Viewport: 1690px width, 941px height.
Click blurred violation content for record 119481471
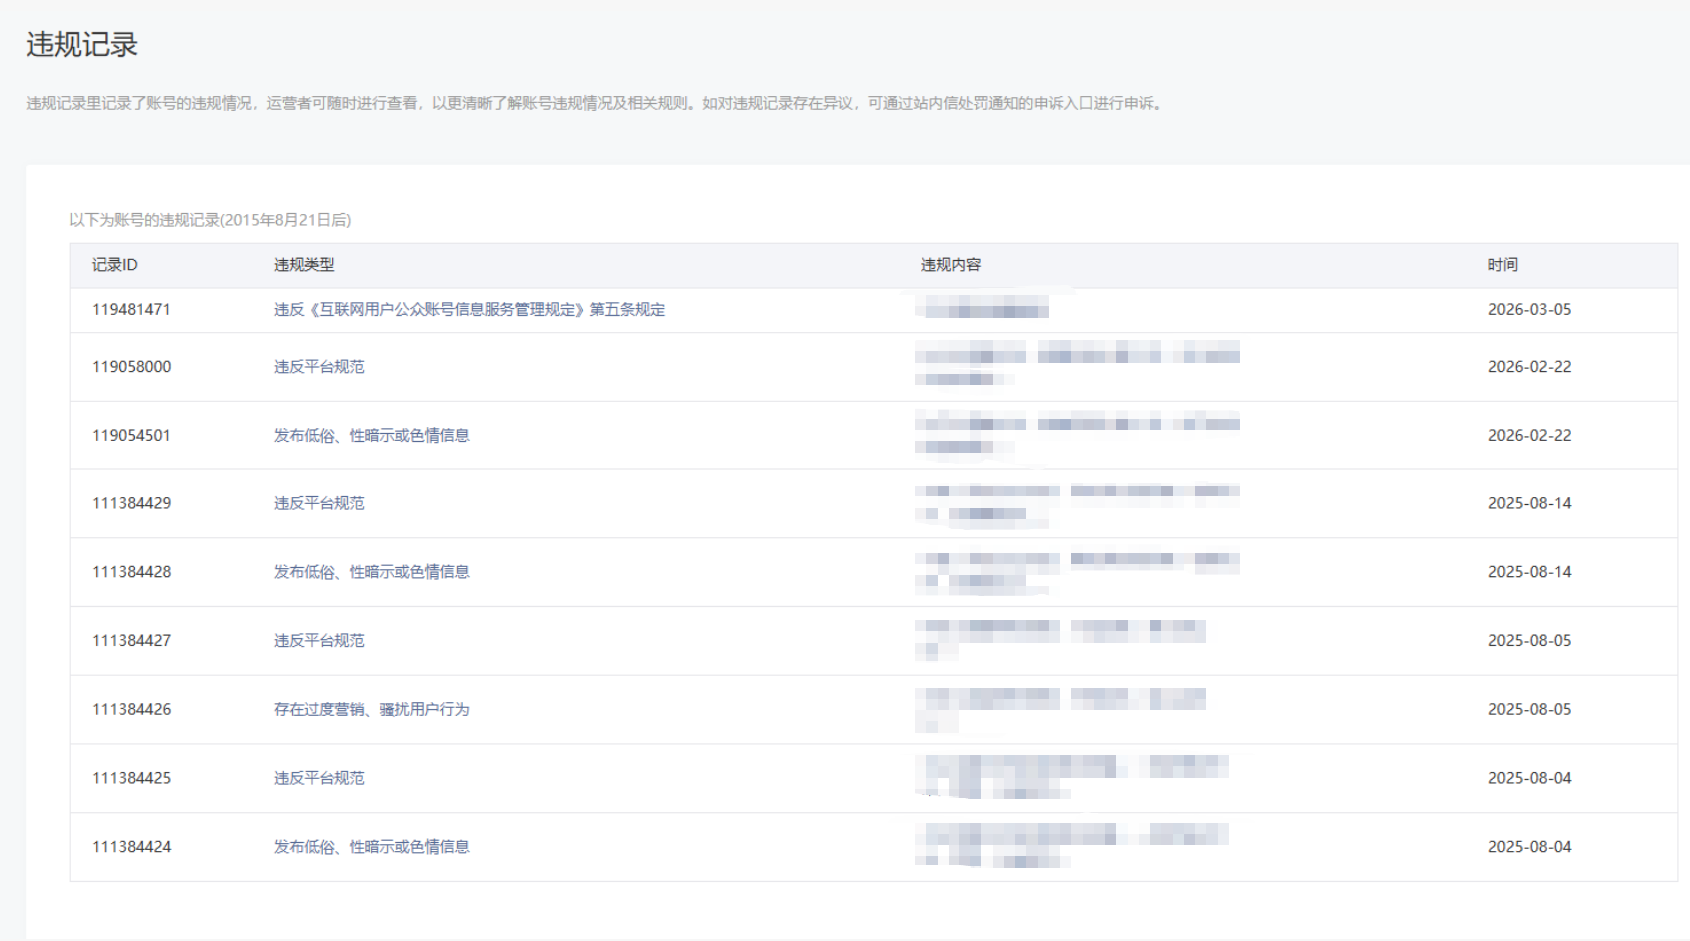(x=985, y=309)
